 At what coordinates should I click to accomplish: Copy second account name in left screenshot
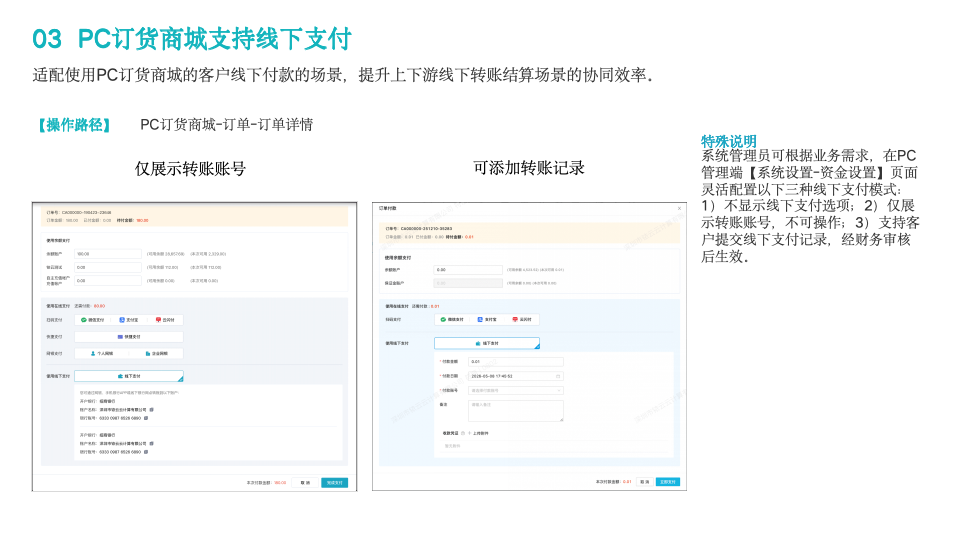(152, 443)
